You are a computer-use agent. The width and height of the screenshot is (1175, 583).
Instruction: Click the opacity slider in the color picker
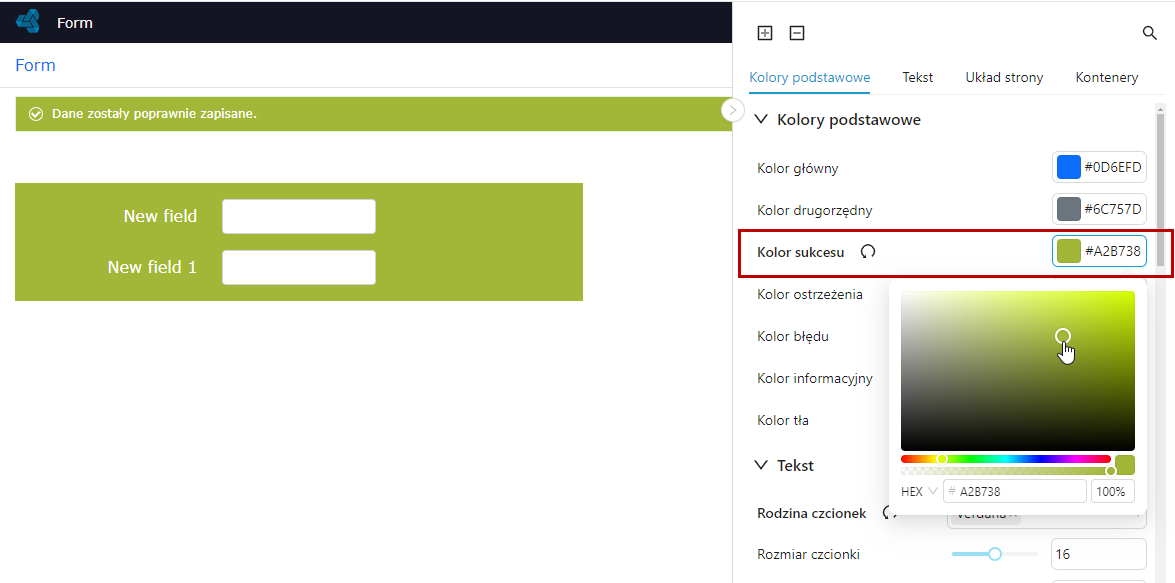click(1006, 471)
